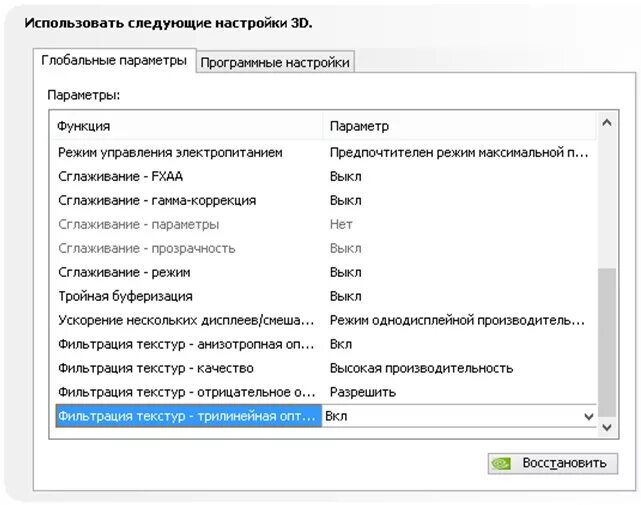
Task: Click the vertical scrollbar thumb
Action: (607, 343)
